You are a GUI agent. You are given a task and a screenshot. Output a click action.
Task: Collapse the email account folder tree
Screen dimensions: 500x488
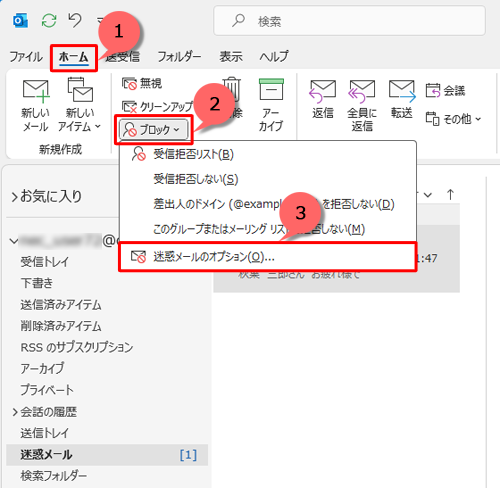pyautogui.click(x=14, y=241)
